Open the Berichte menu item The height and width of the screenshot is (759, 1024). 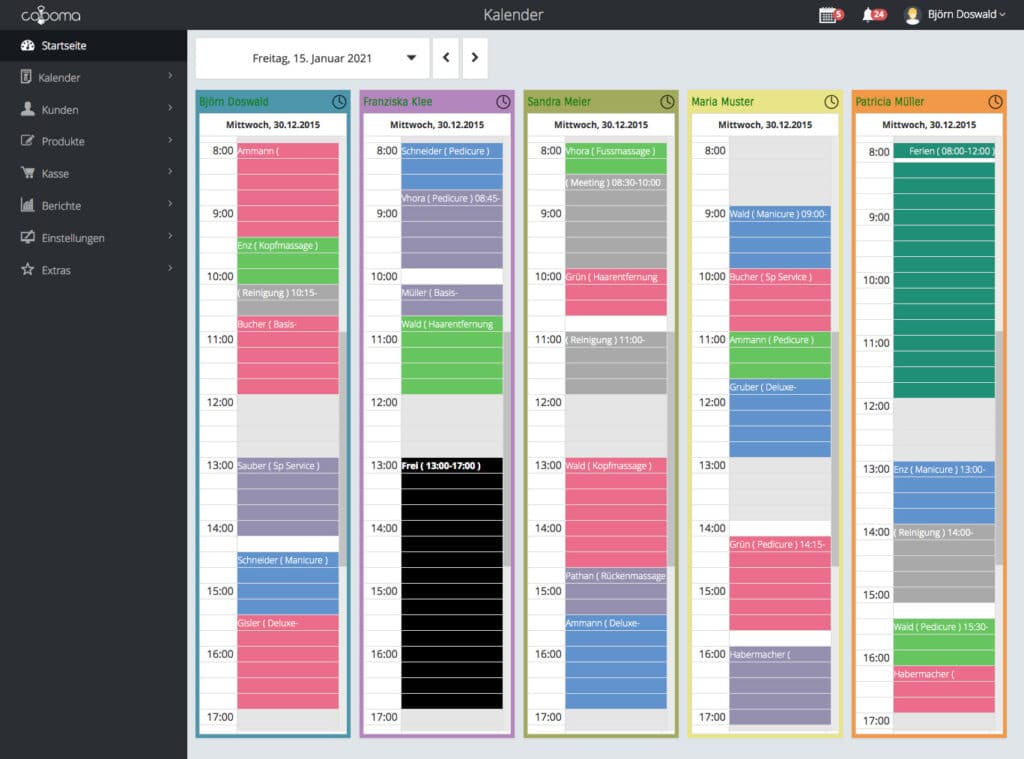(92, 206)
